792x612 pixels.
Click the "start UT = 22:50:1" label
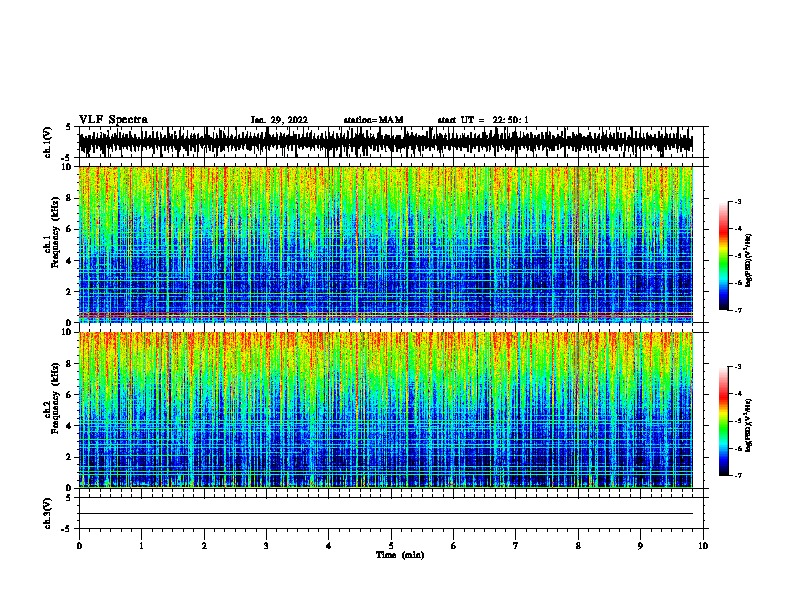pos(483,120)
